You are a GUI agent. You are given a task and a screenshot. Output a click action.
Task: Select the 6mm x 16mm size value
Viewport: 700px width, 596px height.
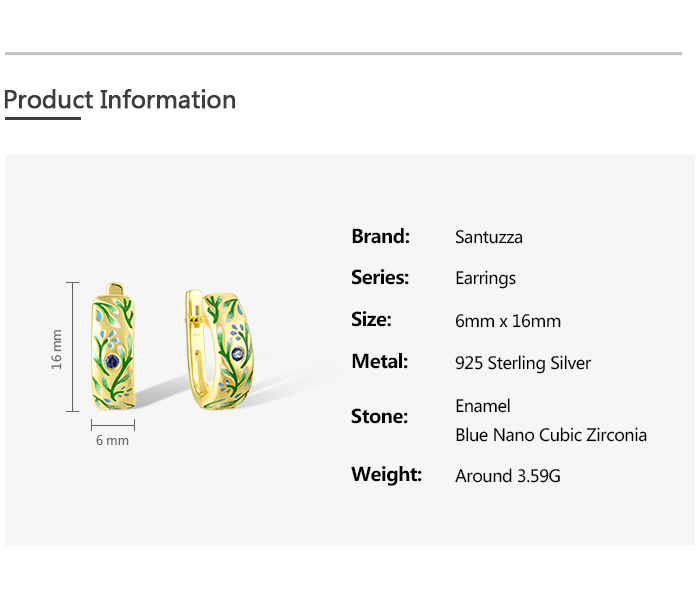(508, 321)
